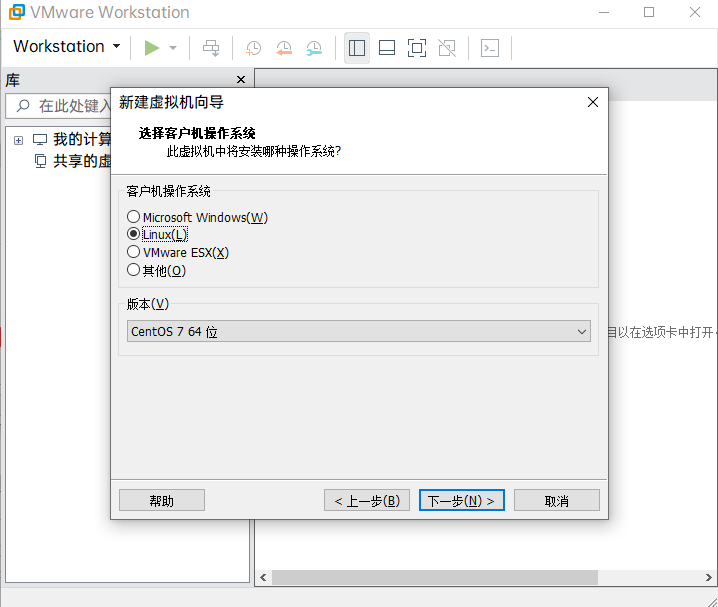Close the 新建虚拟机向导 dialog
This screenshot has height=607, width=718.
tap(593, 102)
